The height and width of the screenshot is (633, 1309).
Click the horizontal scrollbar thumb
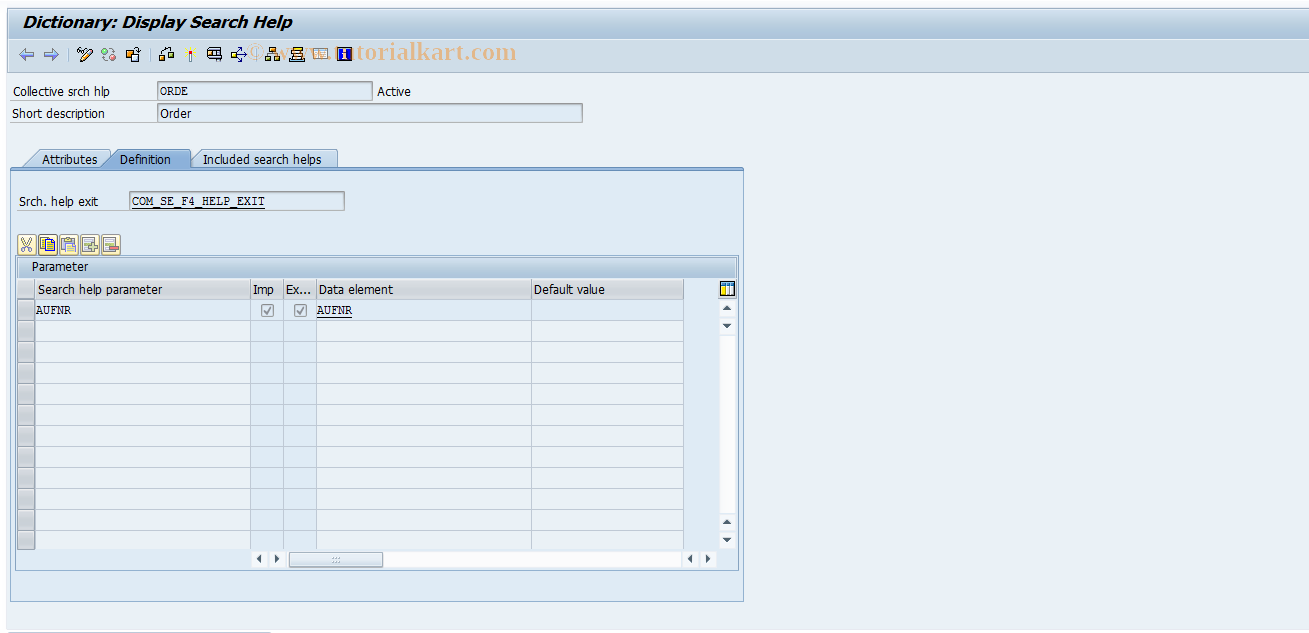click(336, 559)
